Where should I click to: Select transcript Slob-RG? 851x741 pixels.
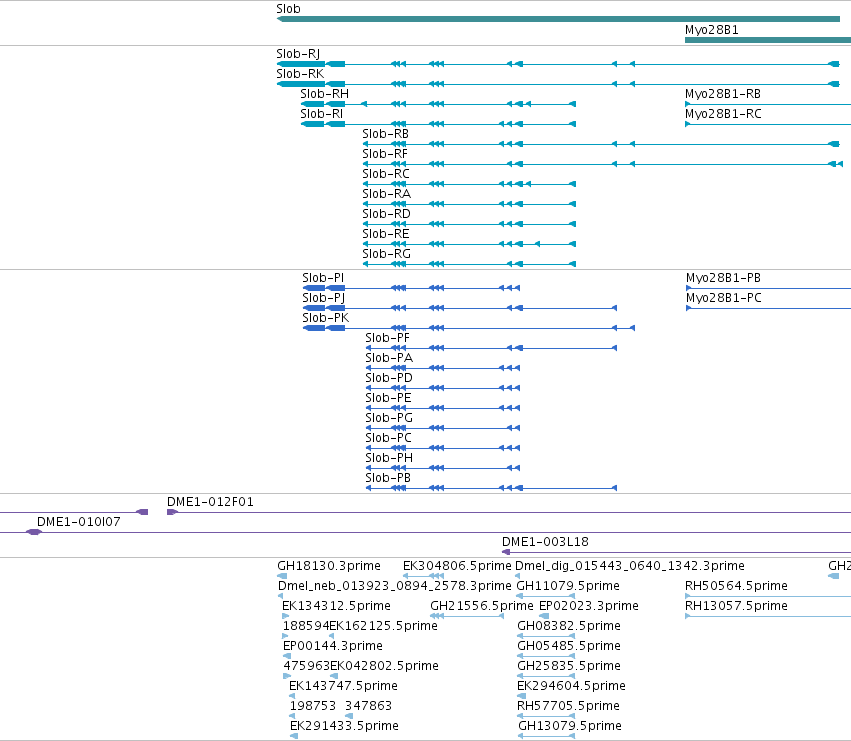point(386,254)
